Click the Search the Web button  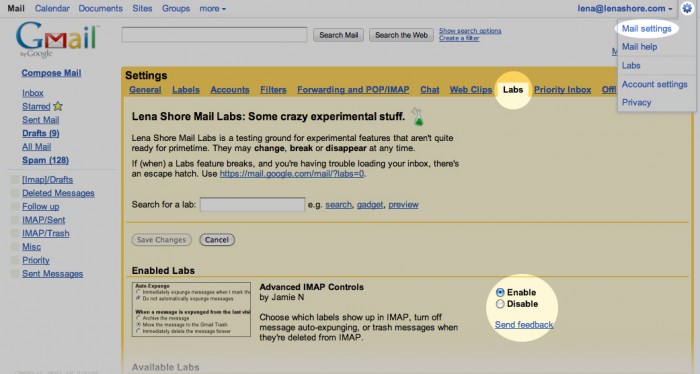click(x=401, y=35)
